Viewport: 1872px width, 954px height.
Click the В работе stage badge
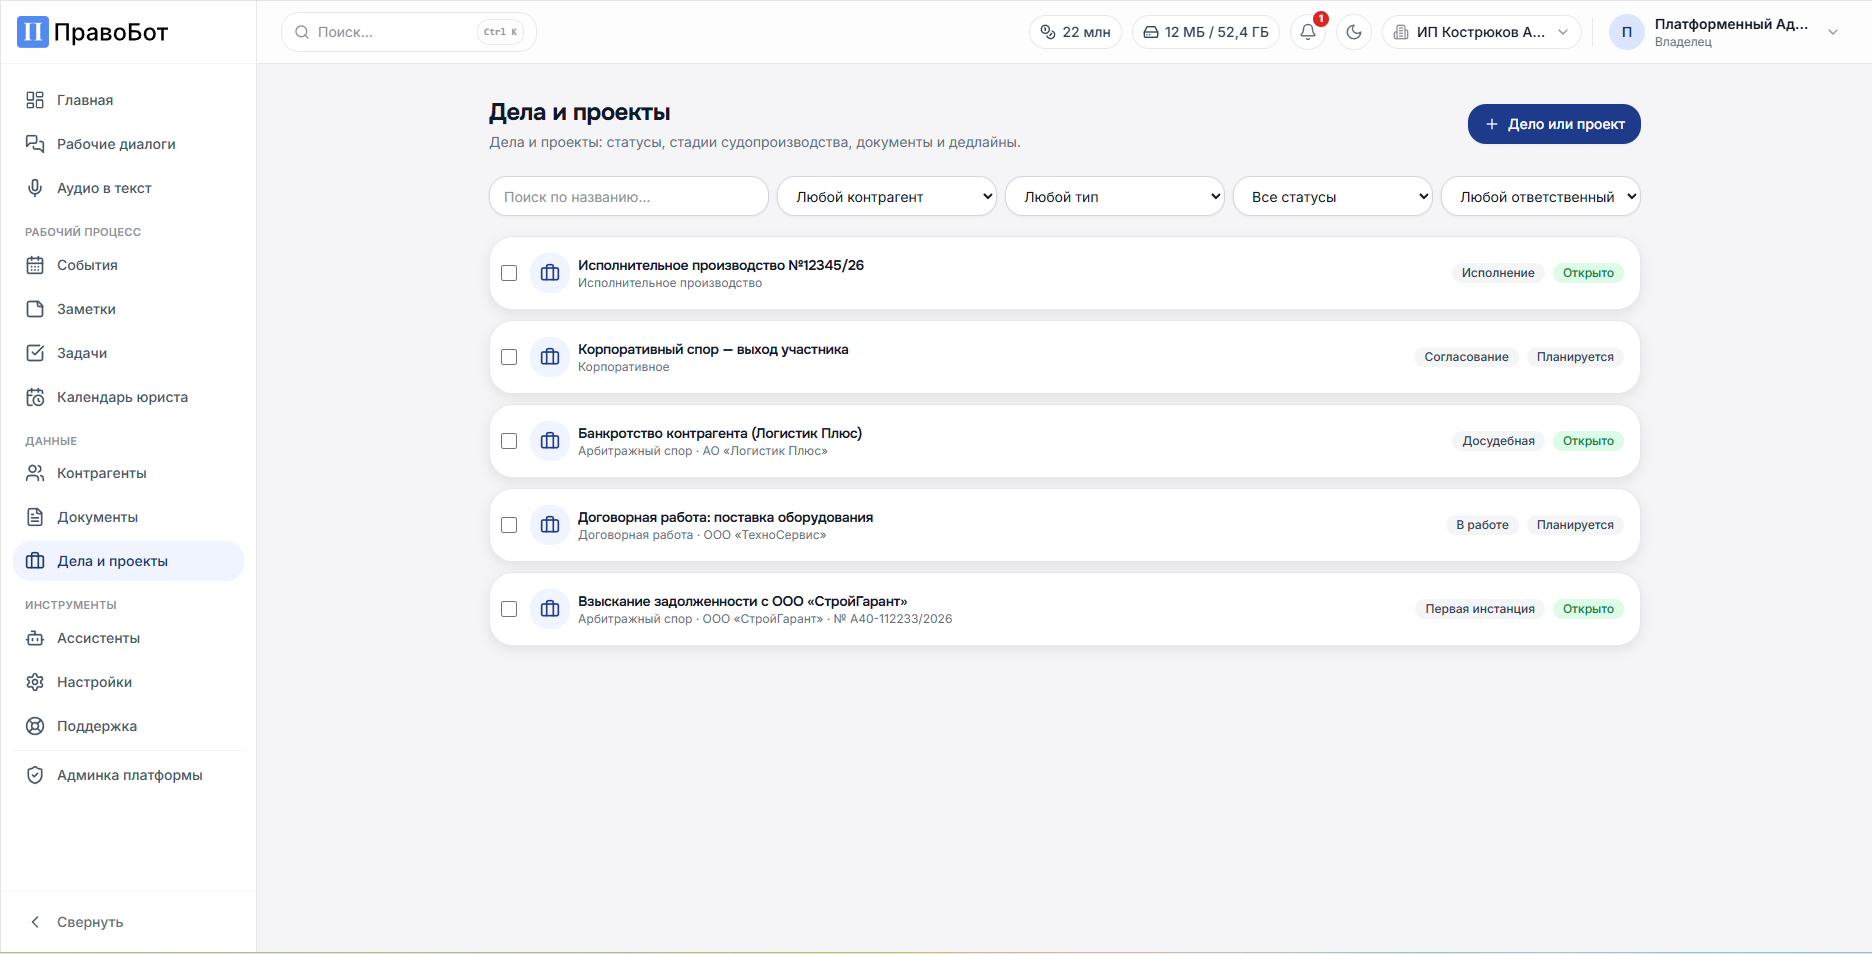[1482, 525]
